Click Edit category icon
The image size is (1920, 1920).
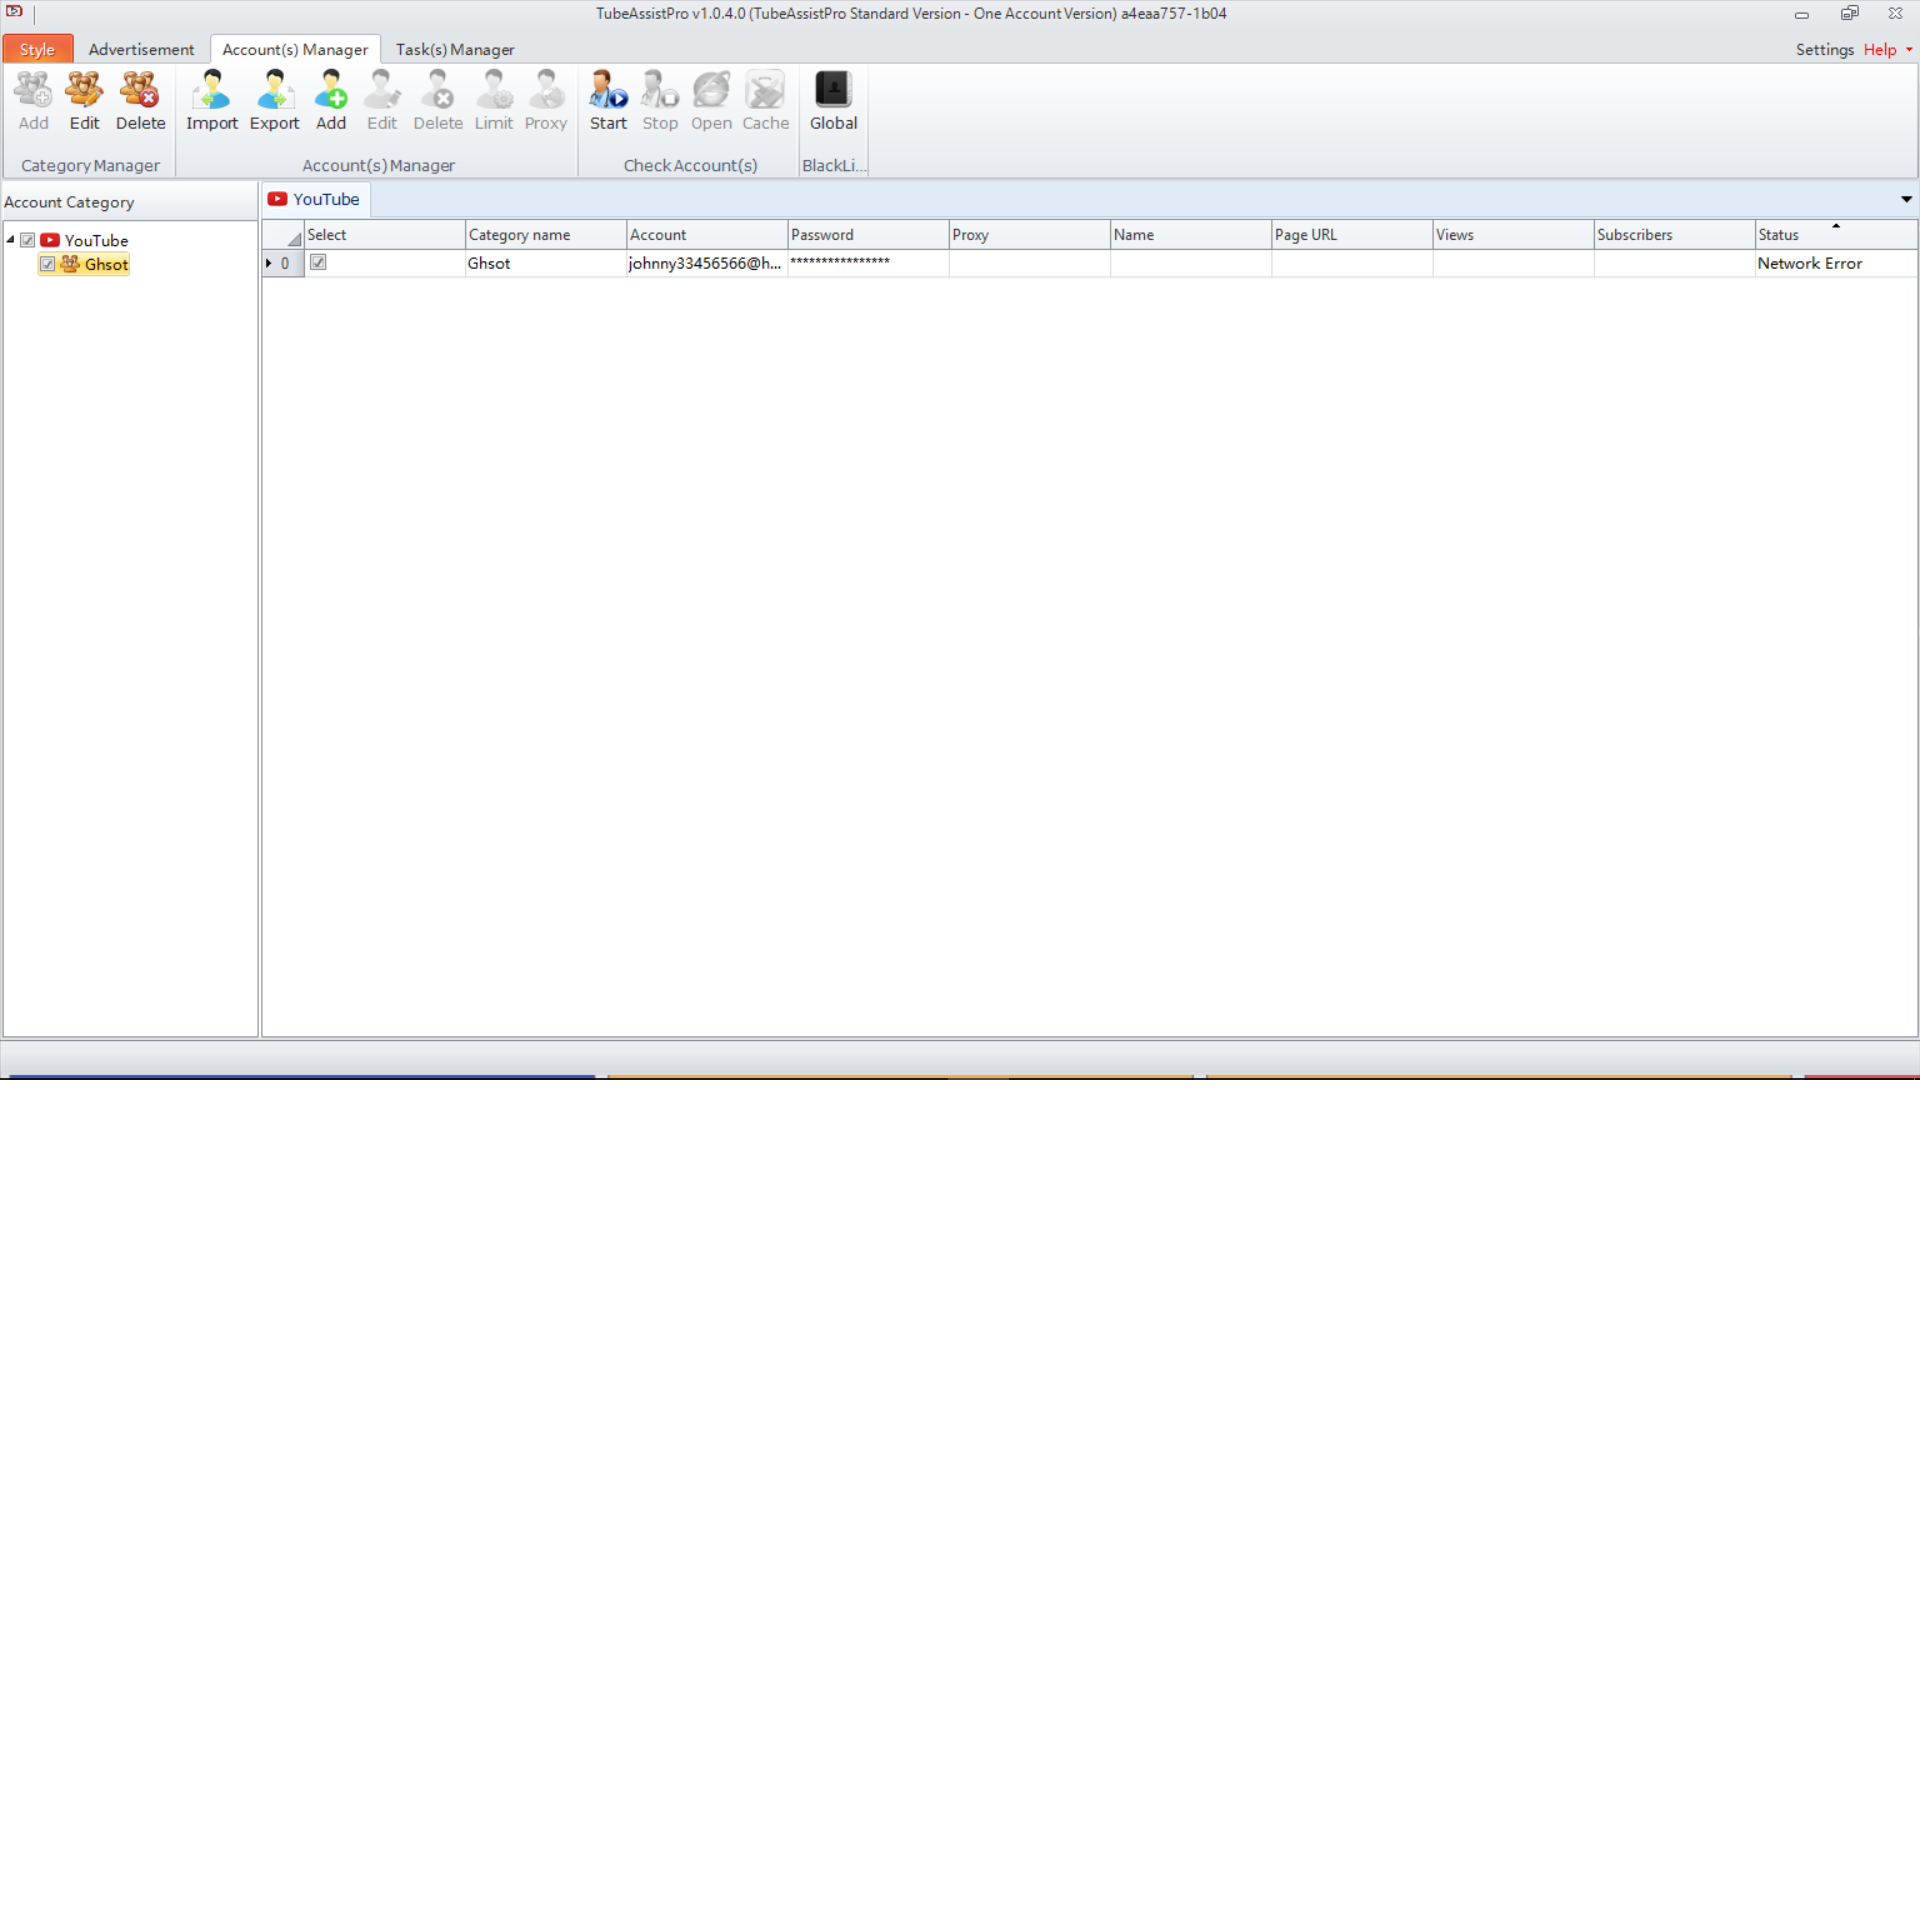[x=84, y=90]
